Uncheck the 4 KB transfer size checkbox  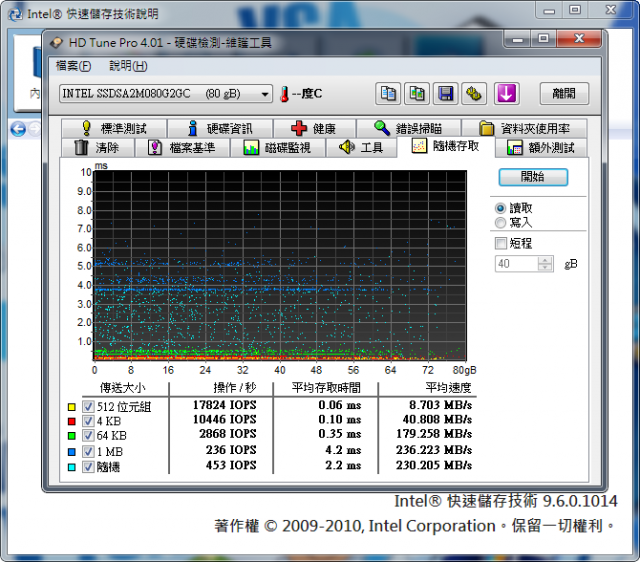pos(88,421)
